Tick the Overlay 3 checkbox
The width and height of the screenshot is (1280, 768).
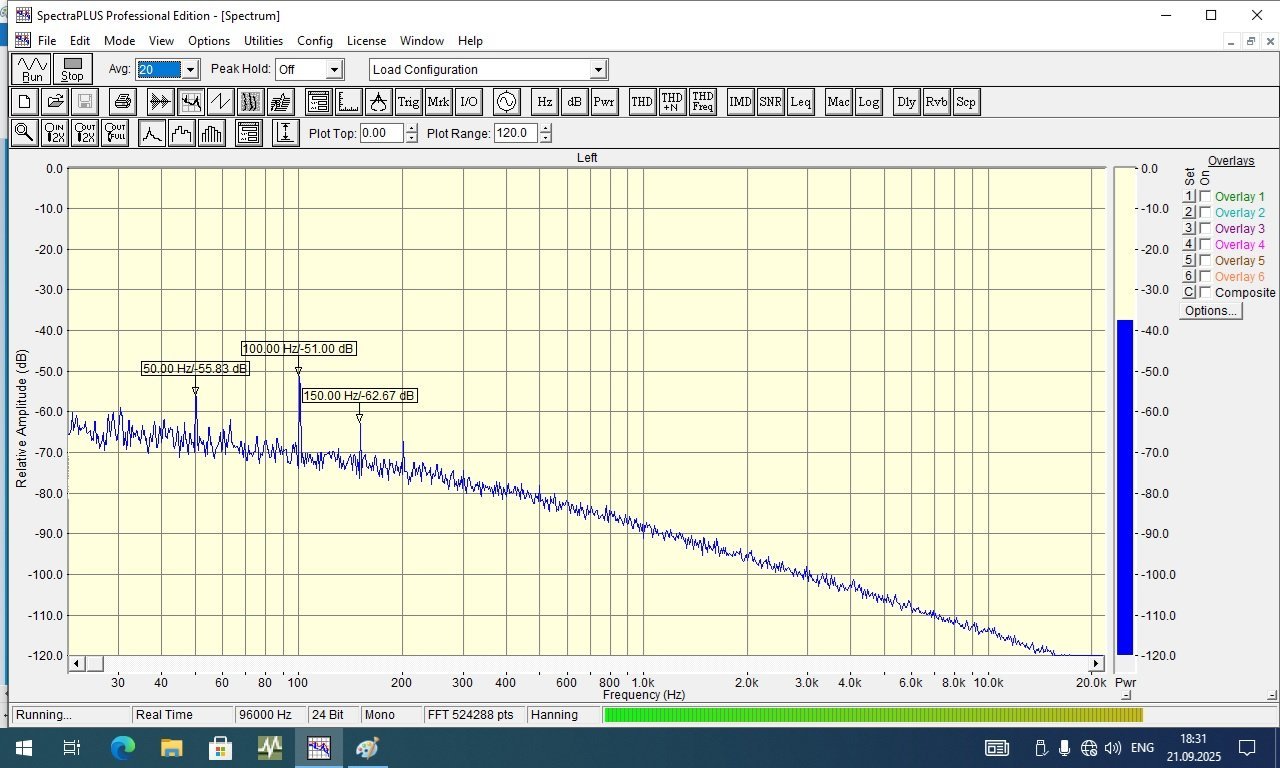coord(1205,229)
